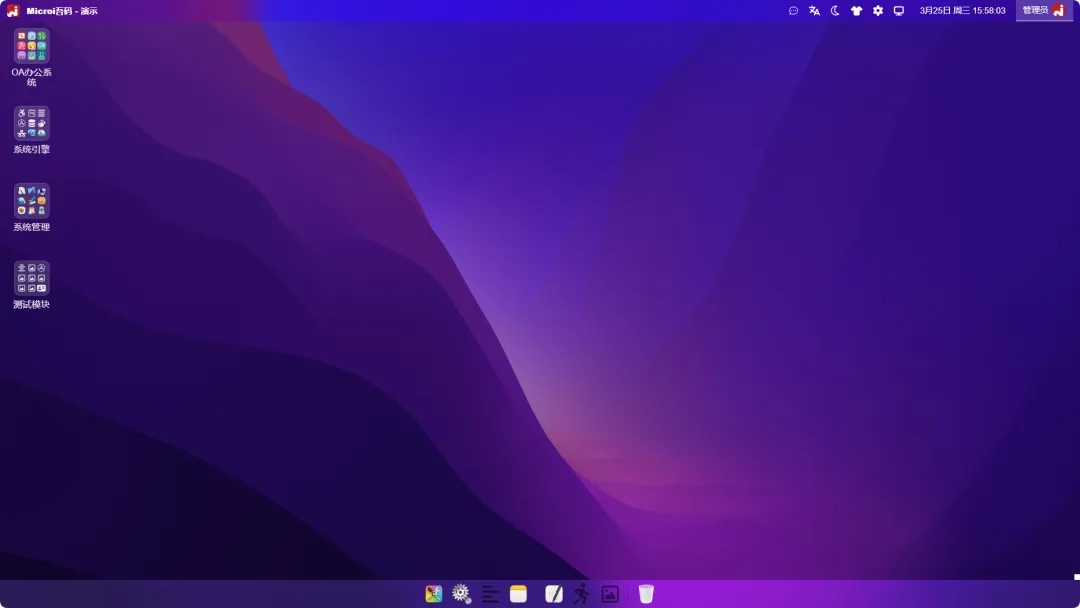Image resolution: width=1080 pixels, height=608 pixels.
Task: Open the text lines list dock icon
Action: [490, 594]
